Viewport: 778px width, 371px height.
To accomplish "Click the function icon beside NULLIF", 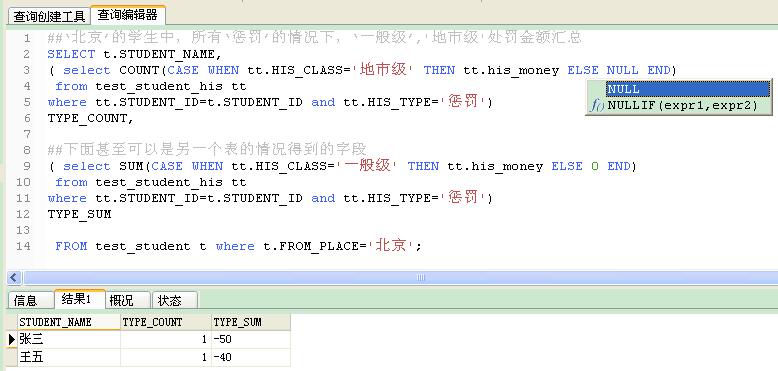I will [597, 105].
